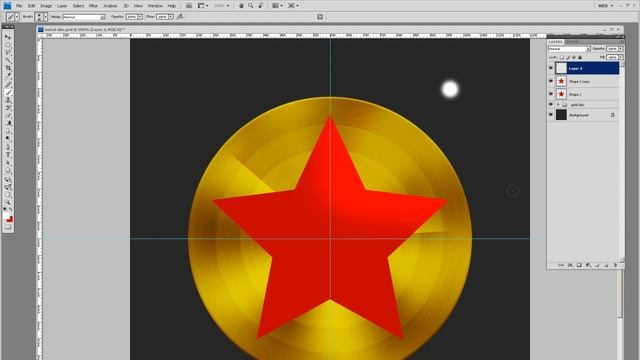The image size is (640, 360).
Task: Open the layer Fill slider arrow
Action: (x=621, y=58)
